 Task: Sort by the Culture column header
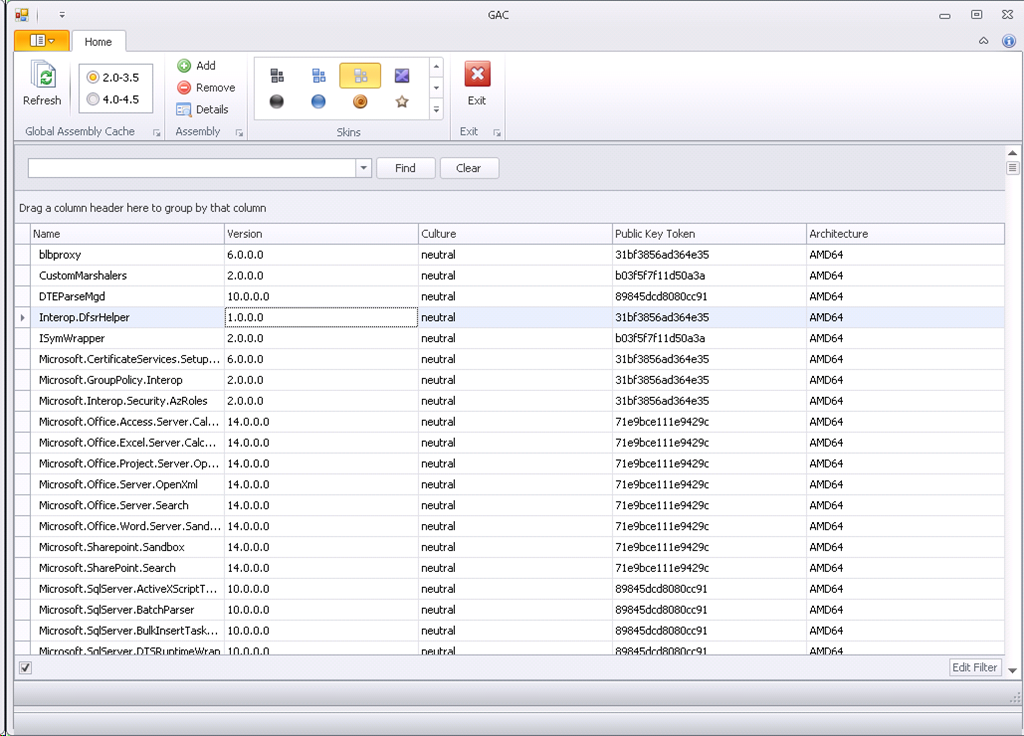point(515,234)
